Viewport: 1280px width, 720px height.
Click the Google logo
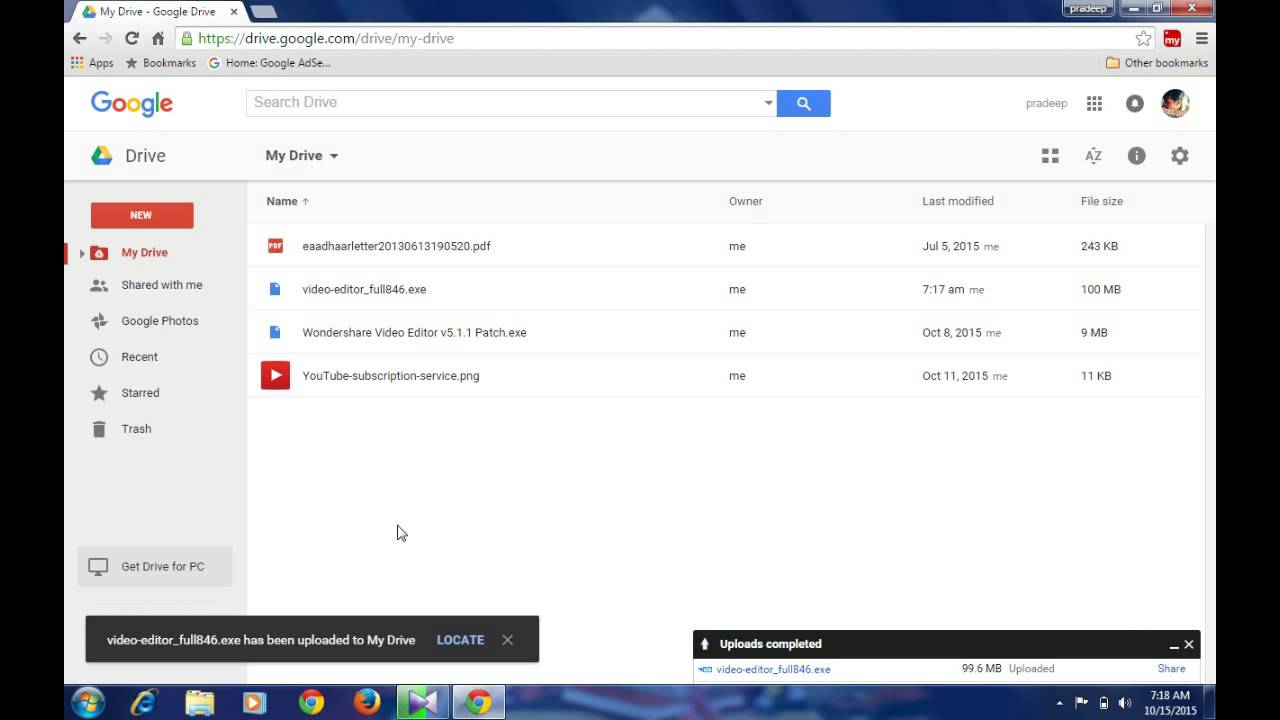pos(132,103)
